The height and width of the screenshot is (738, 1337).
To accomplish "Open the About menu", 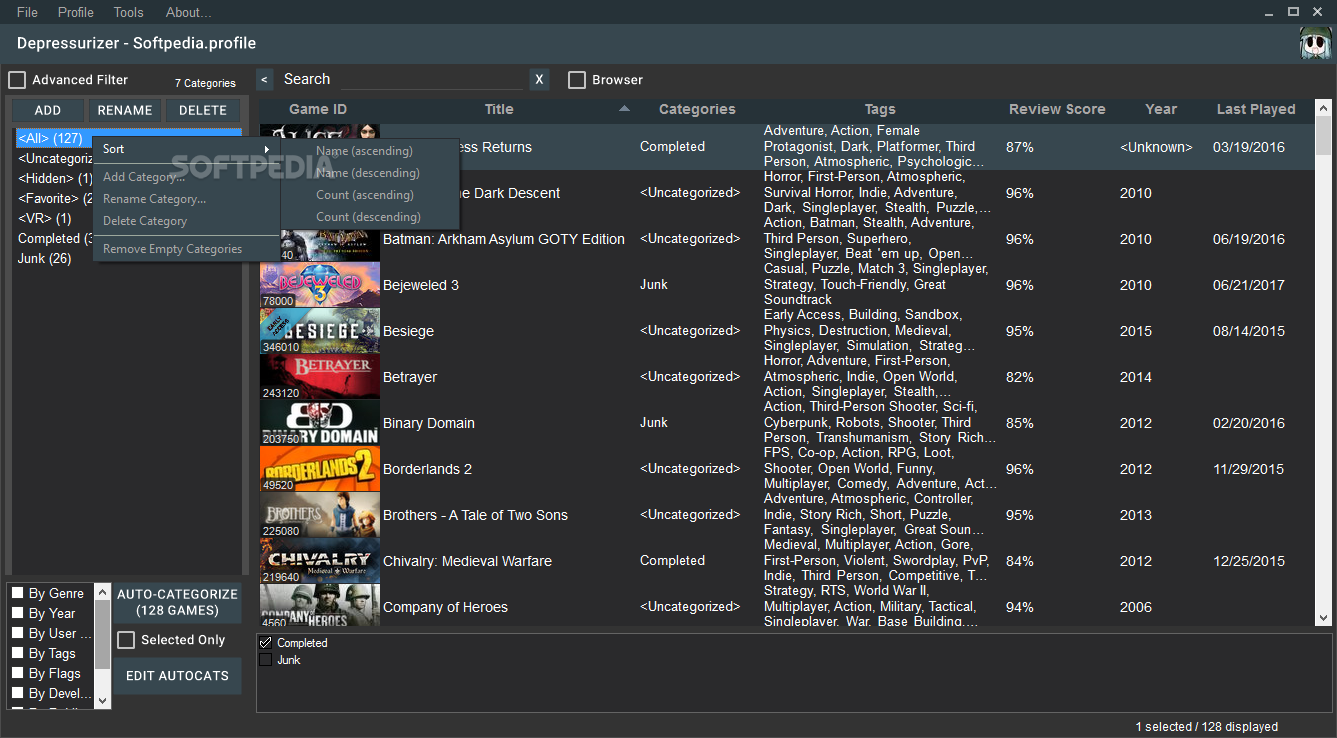I will [x=188, y=12].
